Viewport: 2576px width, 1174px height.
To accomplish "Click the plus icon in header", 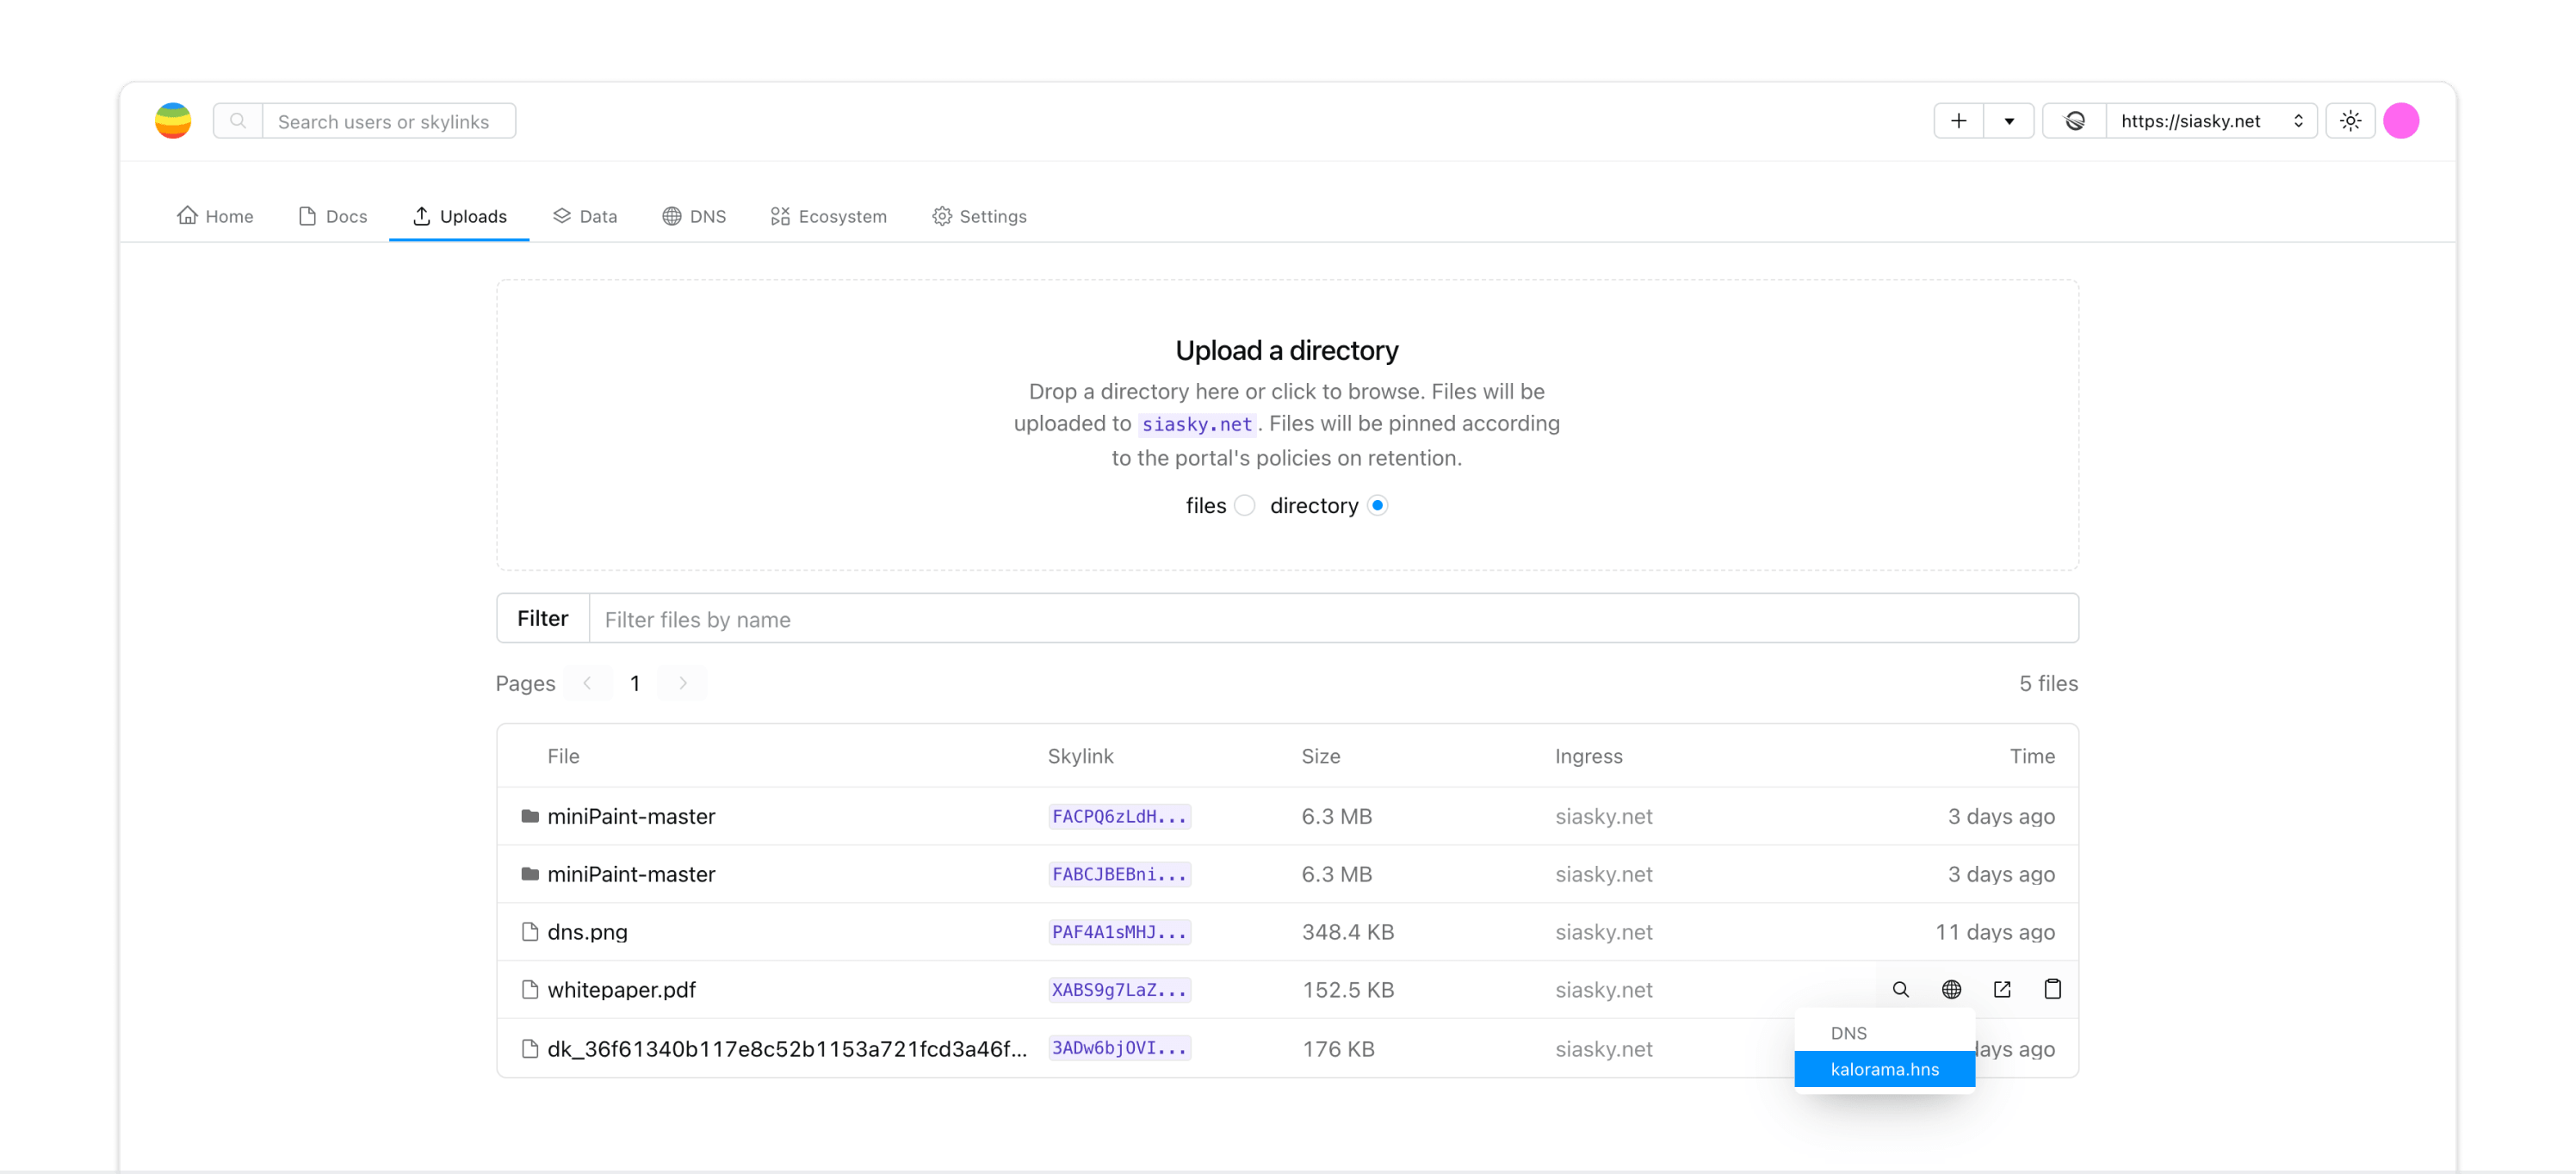I will tap(1958, 121).
